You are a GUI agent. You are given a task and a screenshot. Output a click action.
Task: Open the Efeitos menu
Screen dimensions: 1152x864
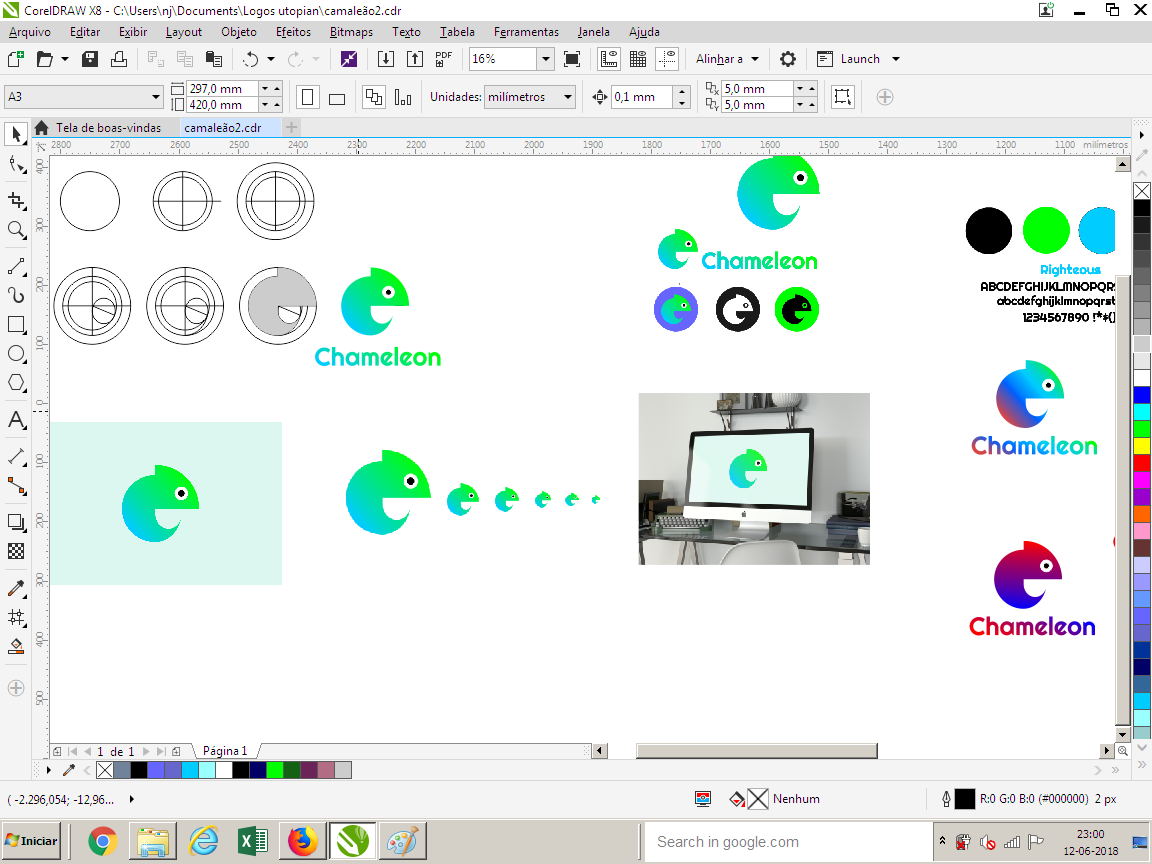click(293, 32)
